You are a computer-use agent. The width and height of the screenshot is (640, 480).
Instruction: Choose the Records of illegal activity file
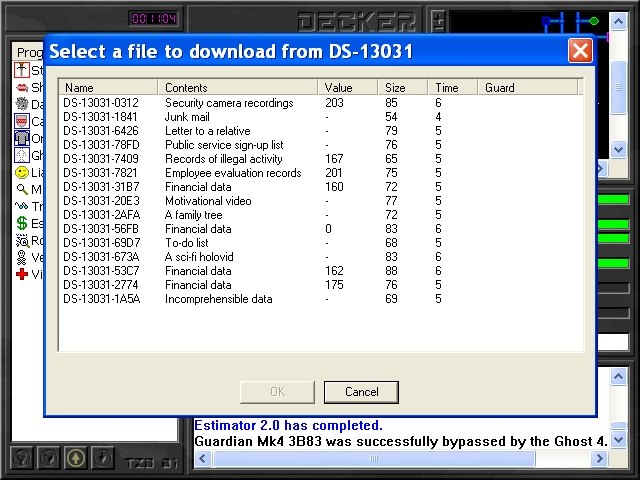[x=224, y=159]
